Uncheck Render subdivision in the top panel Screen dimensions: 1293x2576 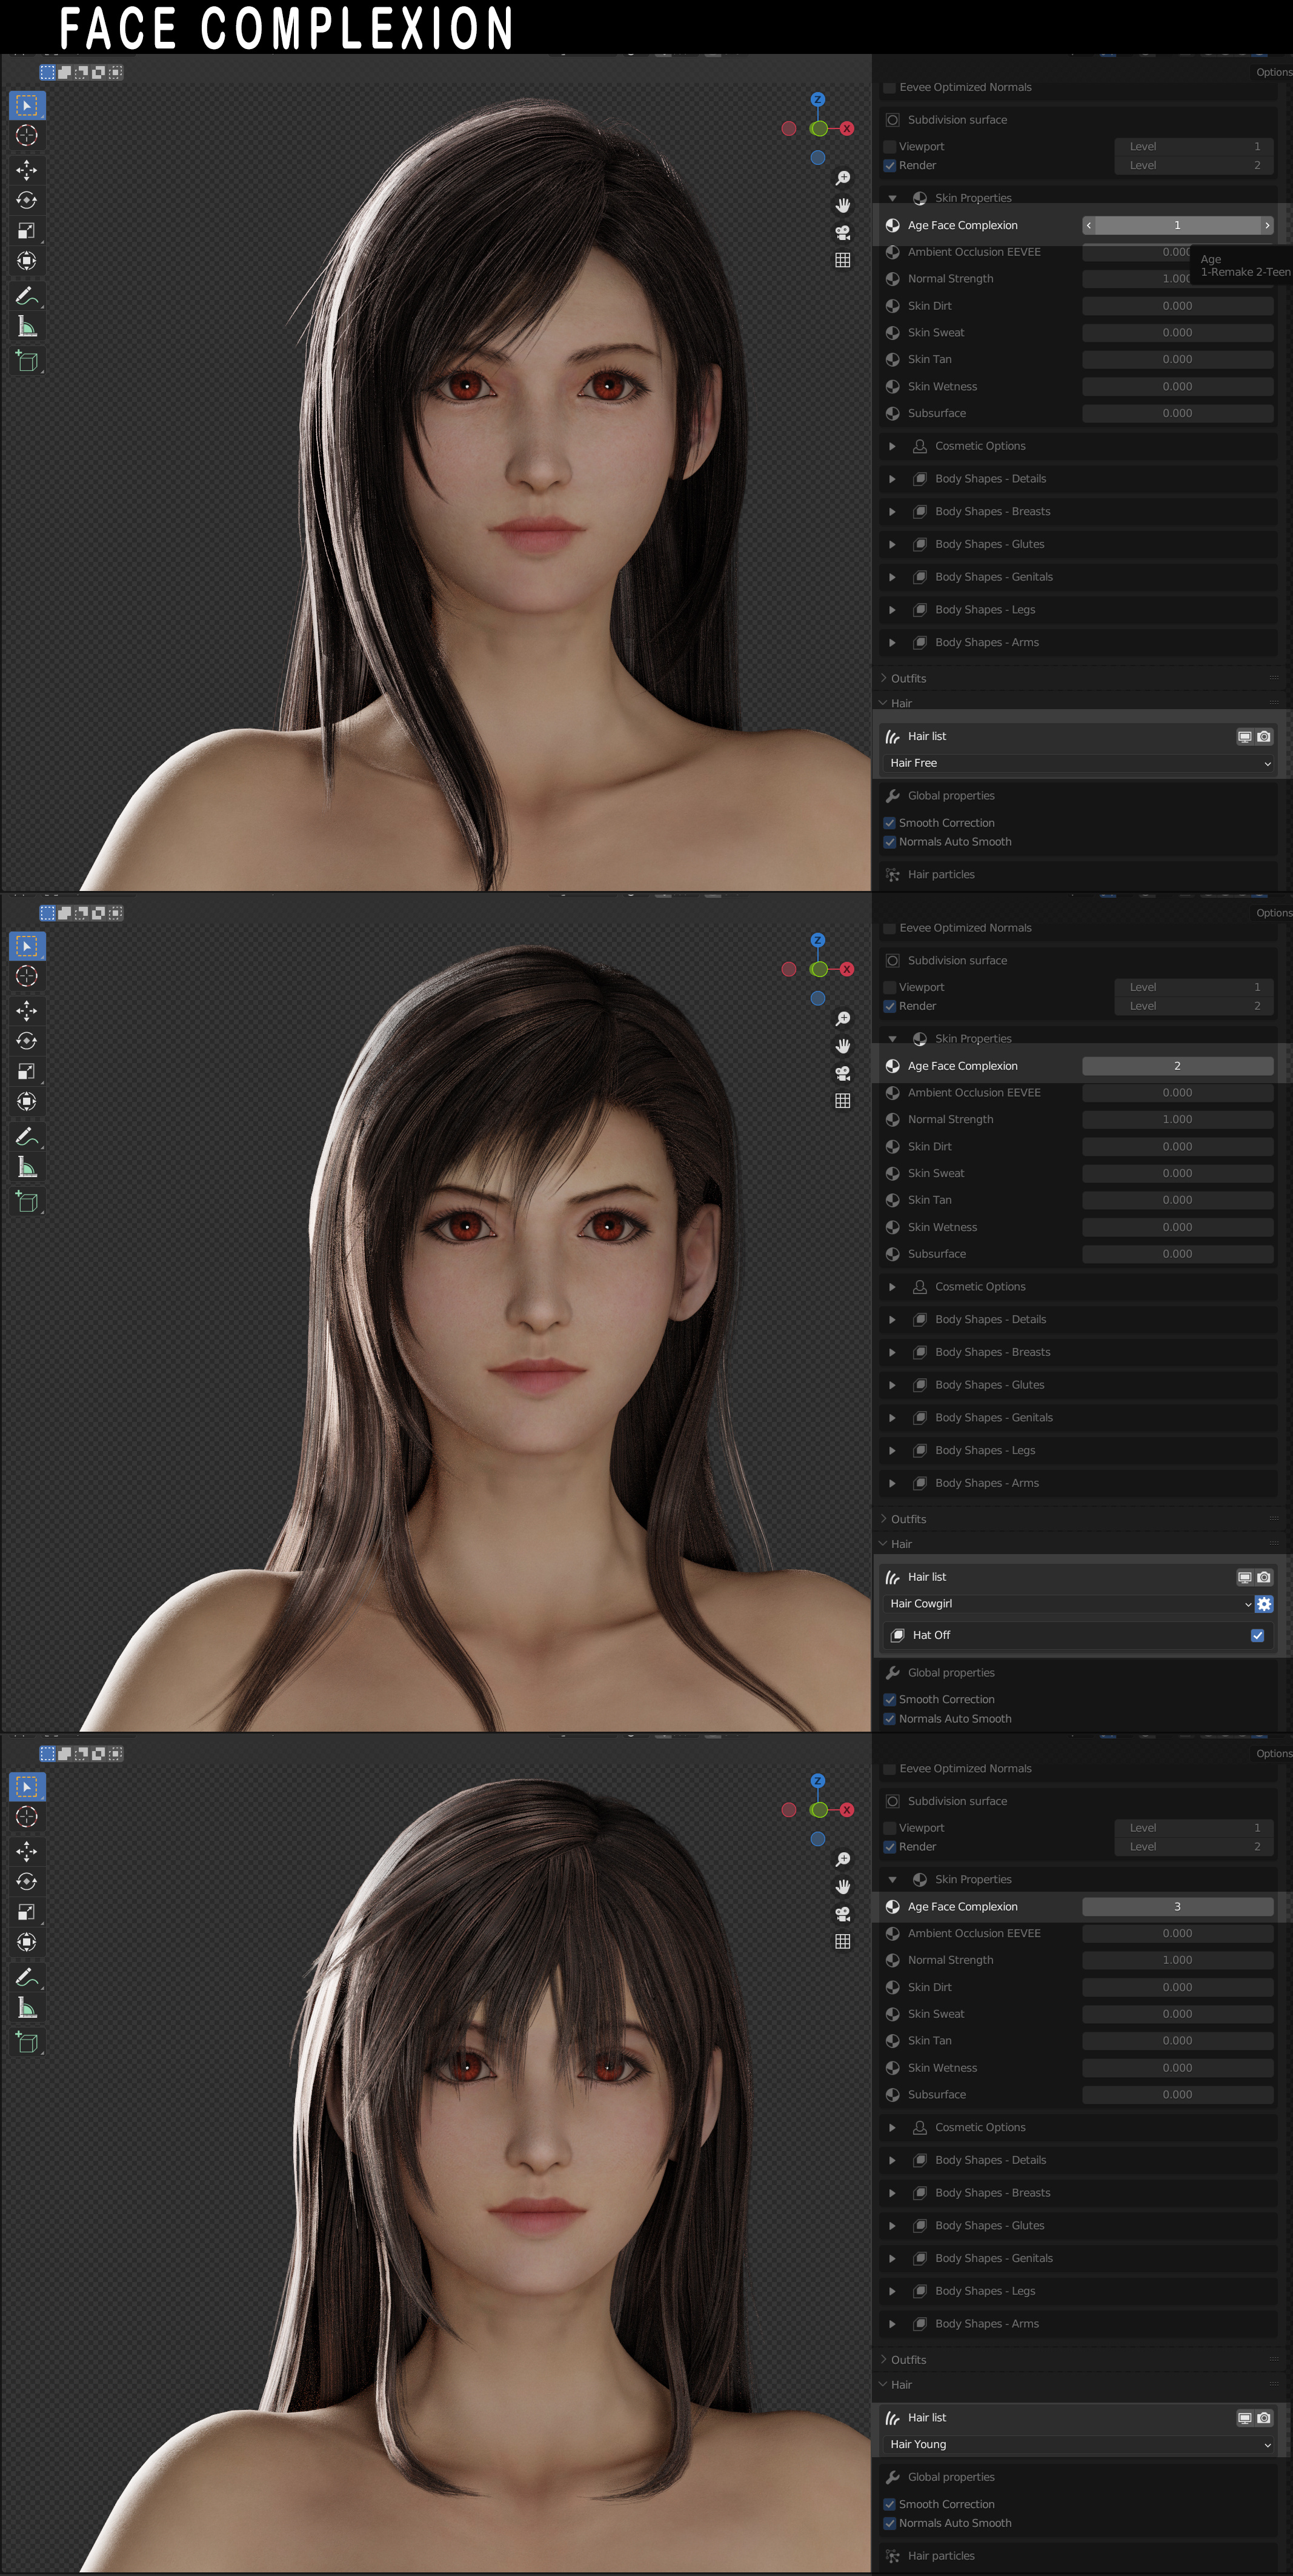coord(889,166)
